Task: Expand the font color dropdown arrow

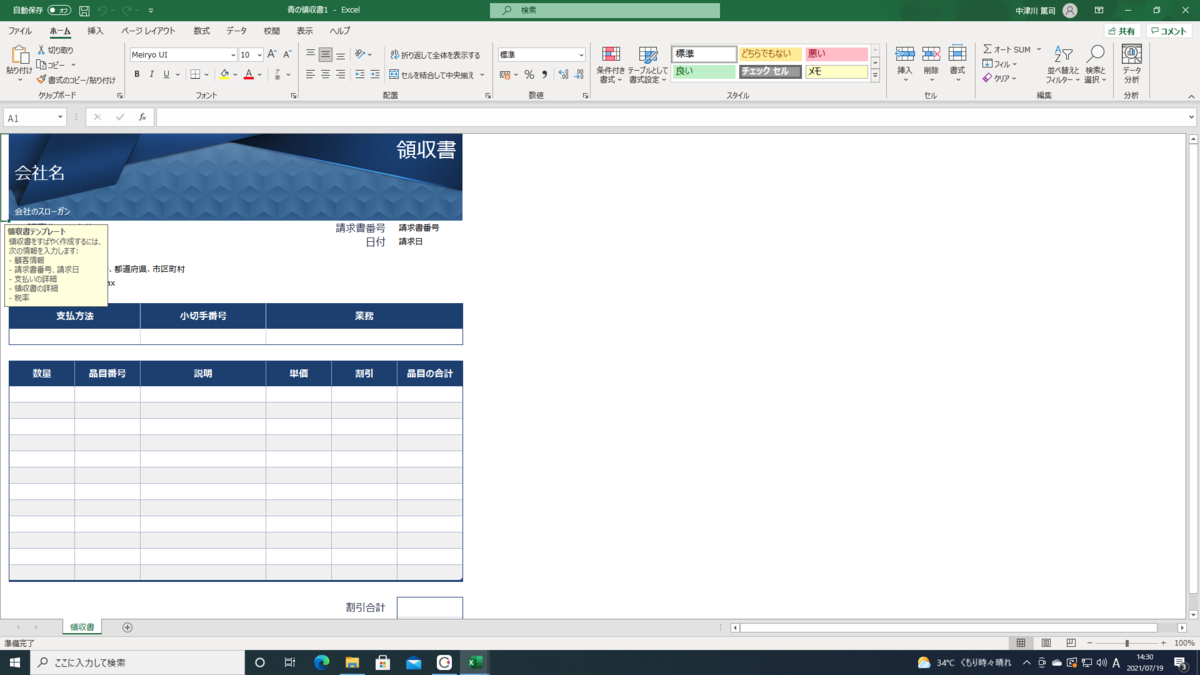Action: 259,75
